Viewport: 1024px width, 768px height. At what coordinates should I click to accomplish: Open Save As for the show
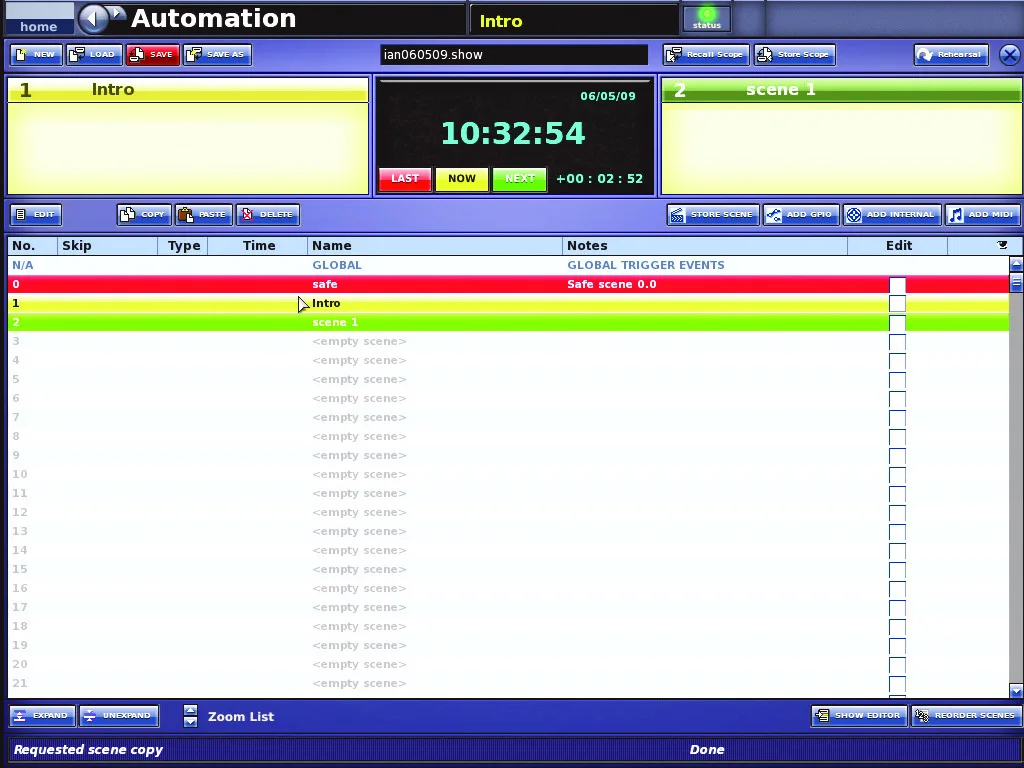217,55
